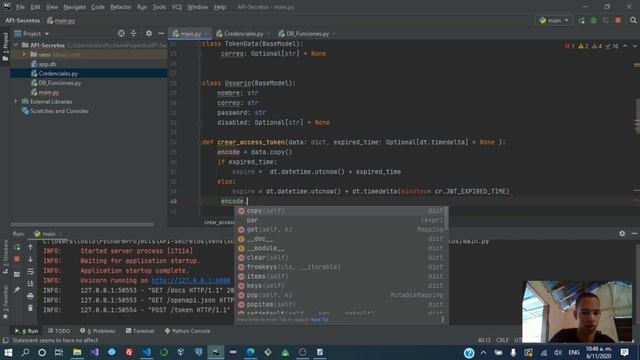Click the CRLF line separator in status bar
This screenshot has width=640, height=360.
tap(502, 340)
